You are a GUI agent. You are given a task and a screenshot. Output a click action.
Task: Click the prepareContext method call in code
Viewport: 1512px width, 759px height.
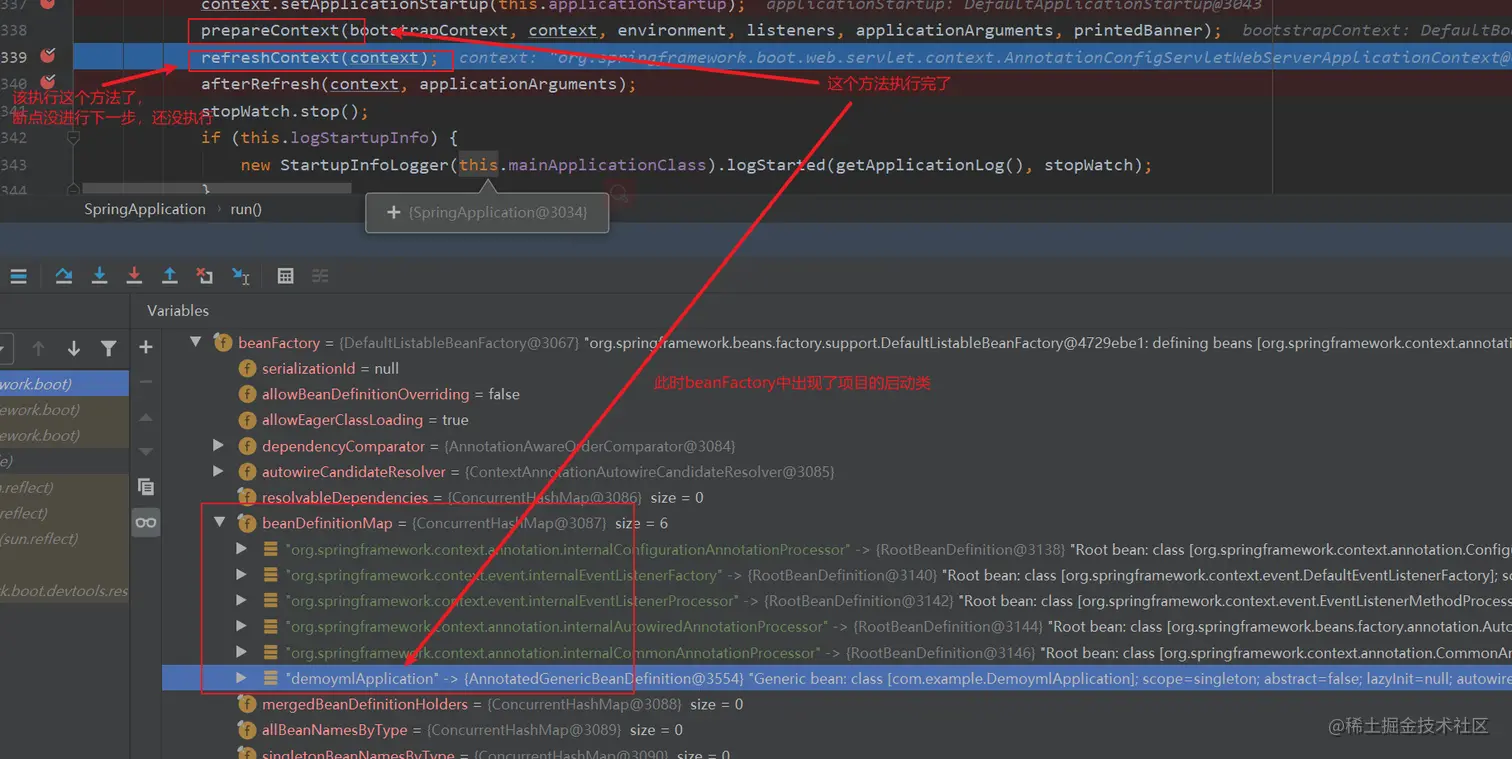point(270,30)
